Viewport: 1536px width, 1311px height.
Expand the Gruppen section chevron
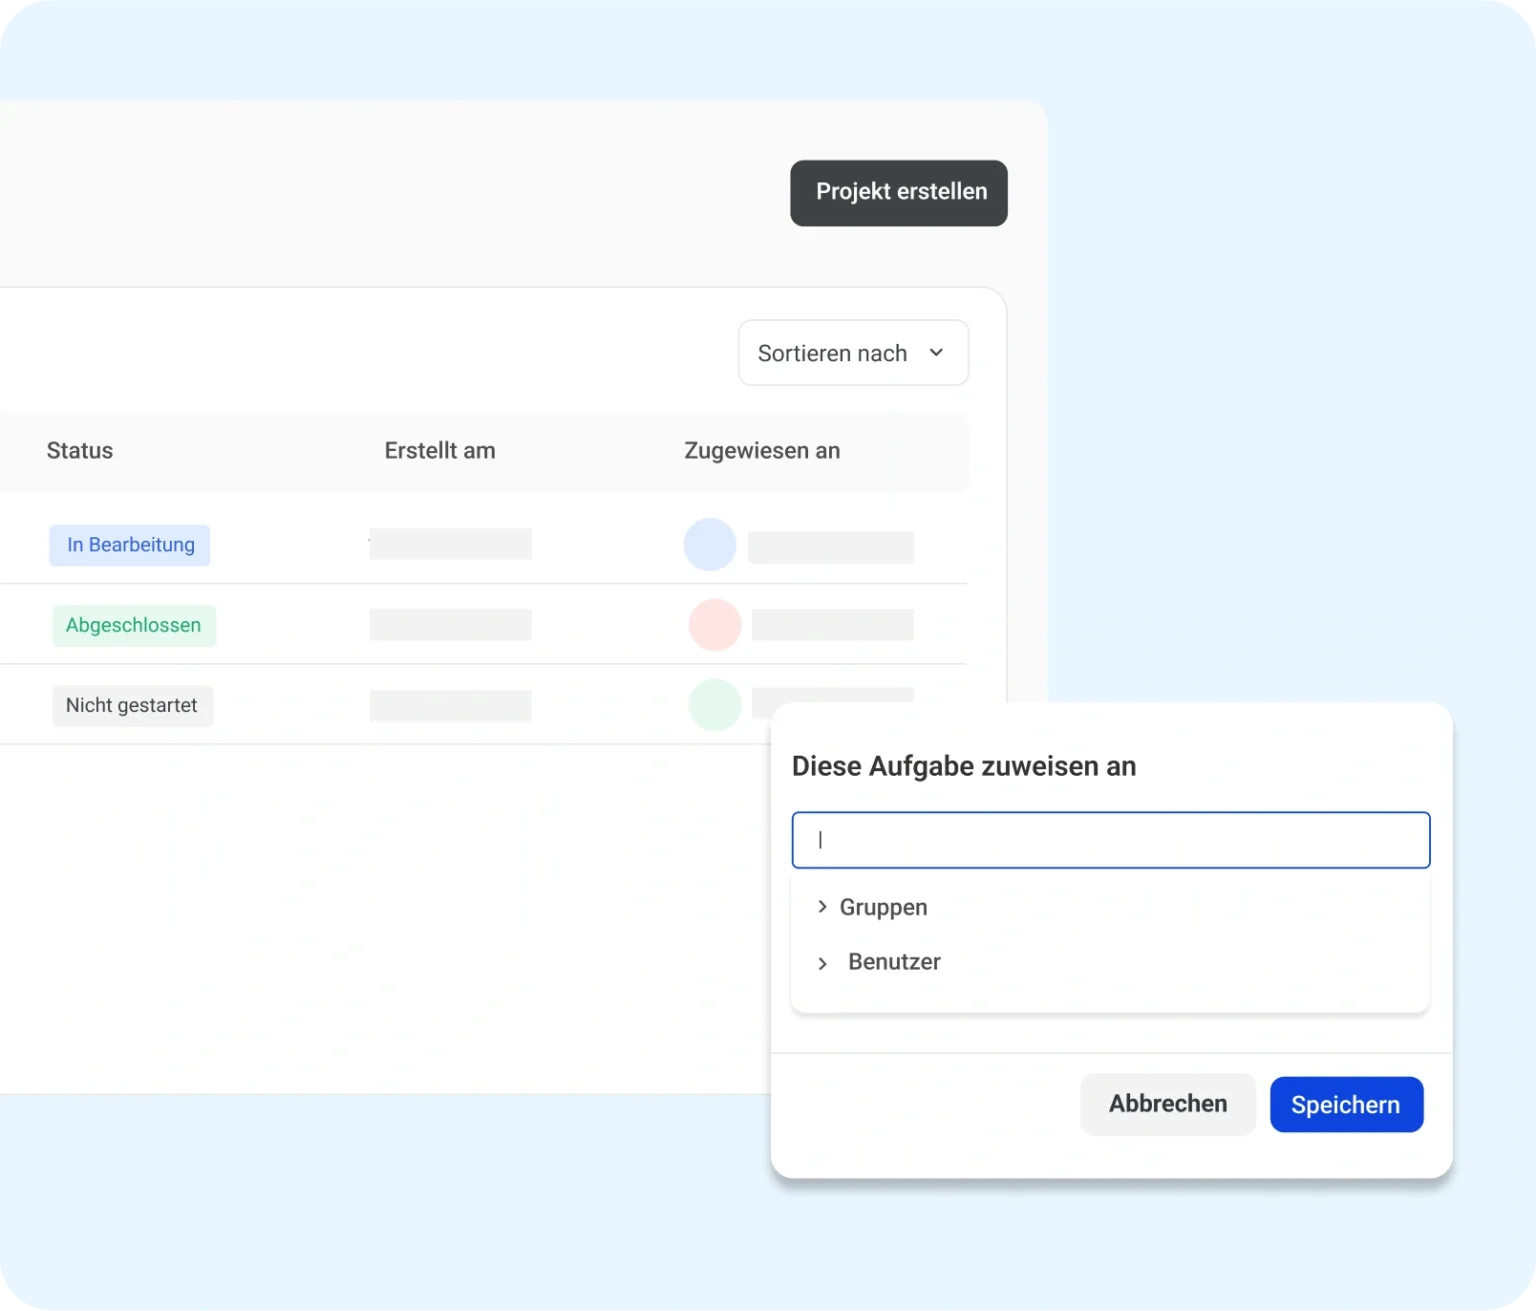822,907
